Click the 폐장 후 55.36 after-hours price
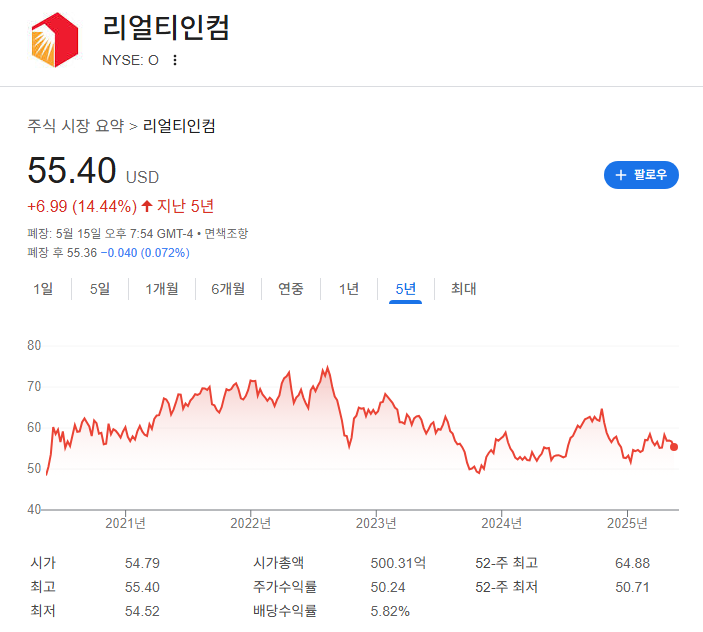Image resolution: width=703 pixels, height=632 pixels. 62,253
